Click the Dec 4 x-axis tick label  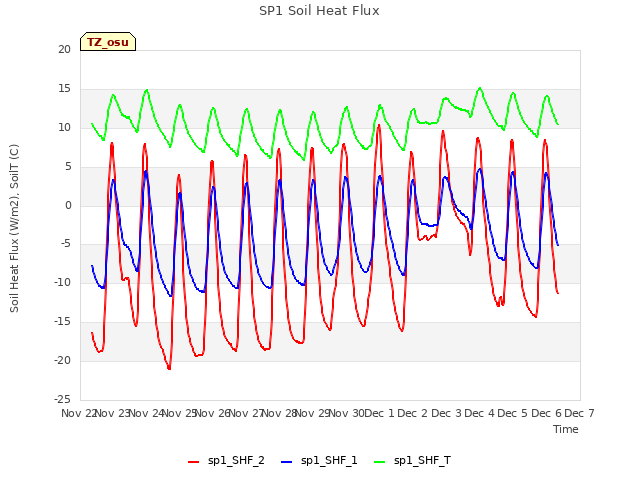point(479,413)
